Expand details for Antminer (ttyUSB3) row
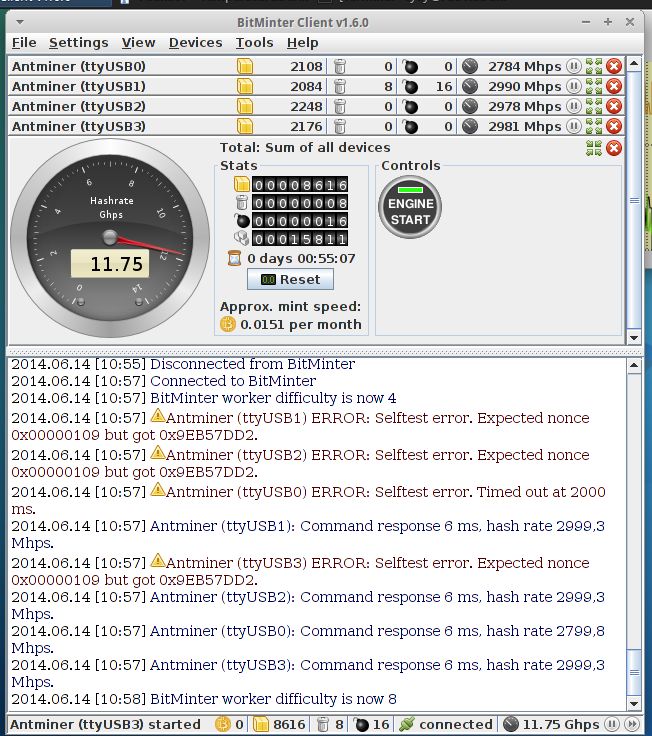652x736 pixels. click(594, 126)
